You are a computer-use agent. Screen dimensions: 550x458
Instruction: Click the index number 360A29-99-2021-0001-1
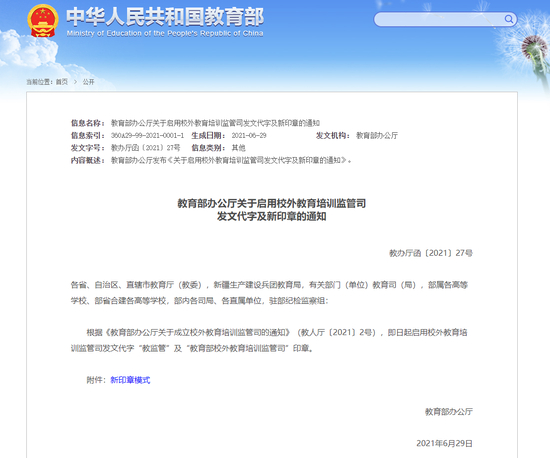147,135
